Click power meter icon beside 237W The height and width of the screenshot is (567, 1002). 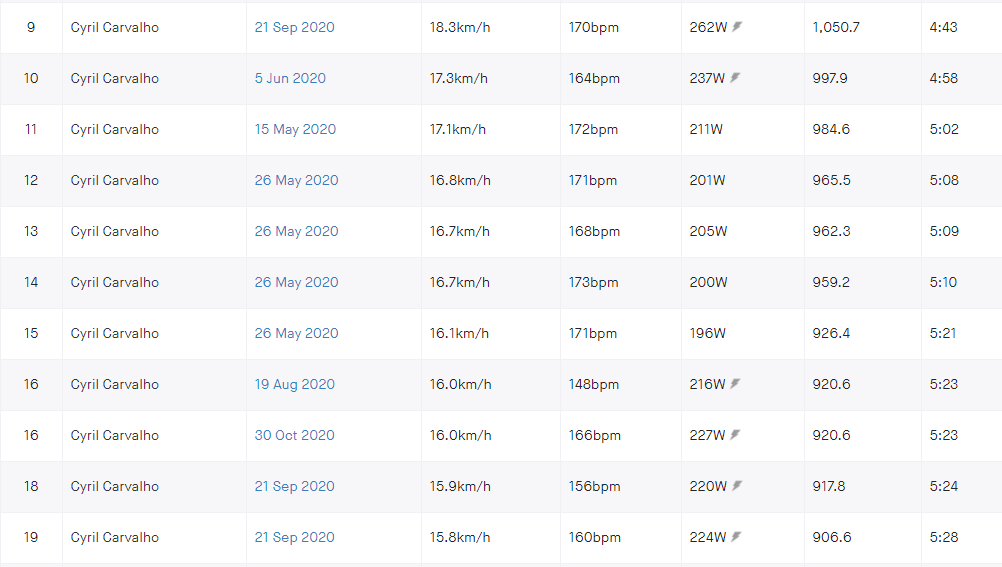click(x=735, y=78)
